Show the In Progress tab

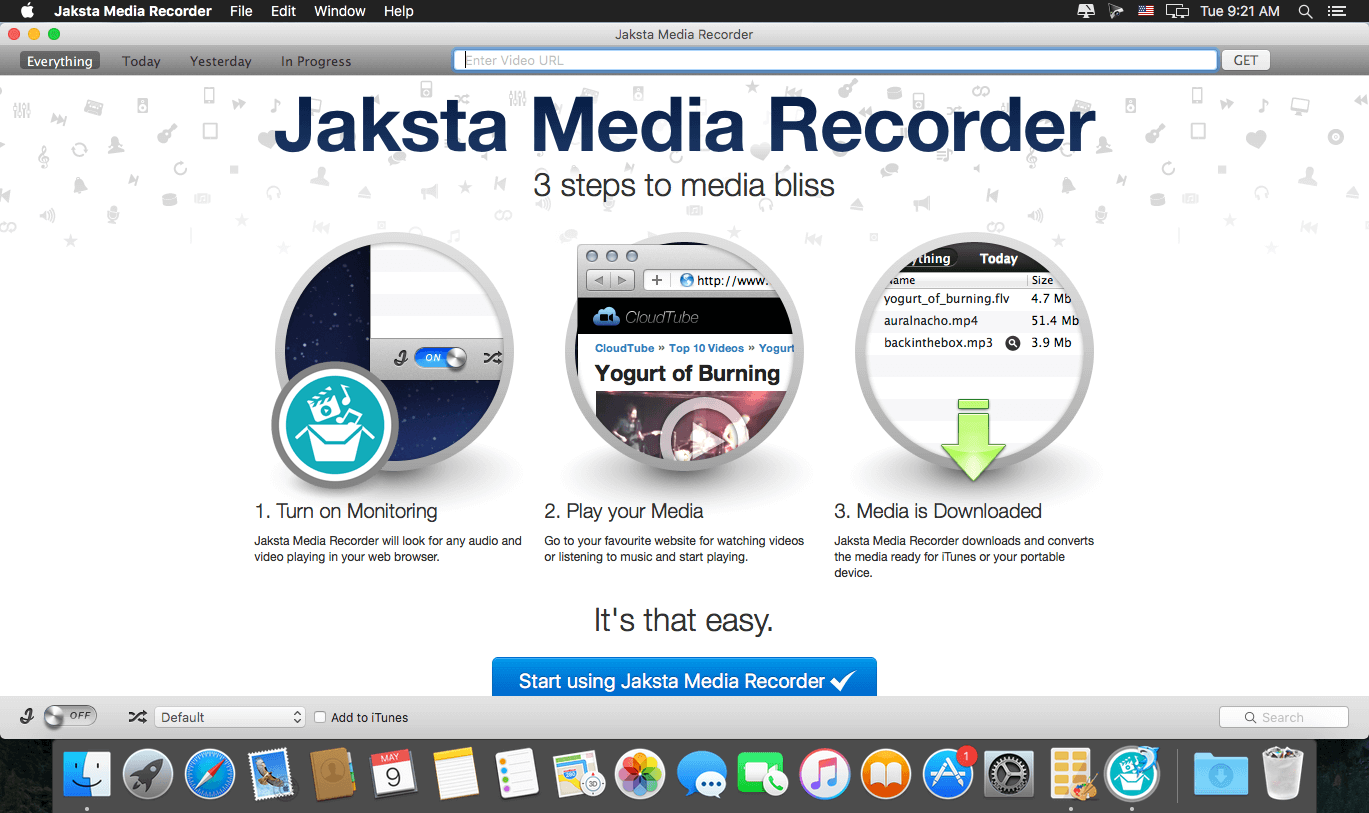pos(316,61)
